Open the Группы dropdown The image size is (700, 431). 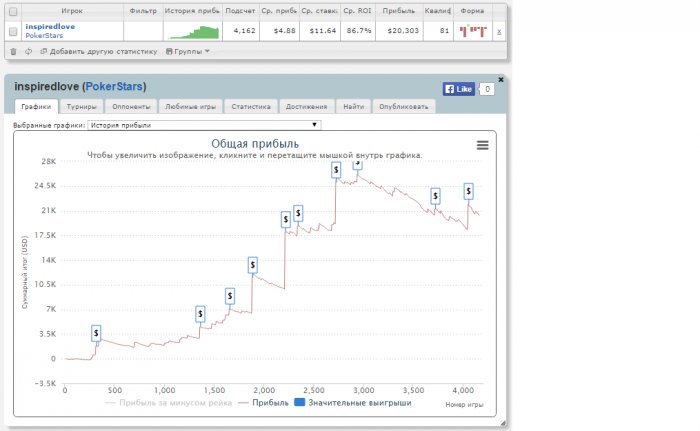coord(188,51)
